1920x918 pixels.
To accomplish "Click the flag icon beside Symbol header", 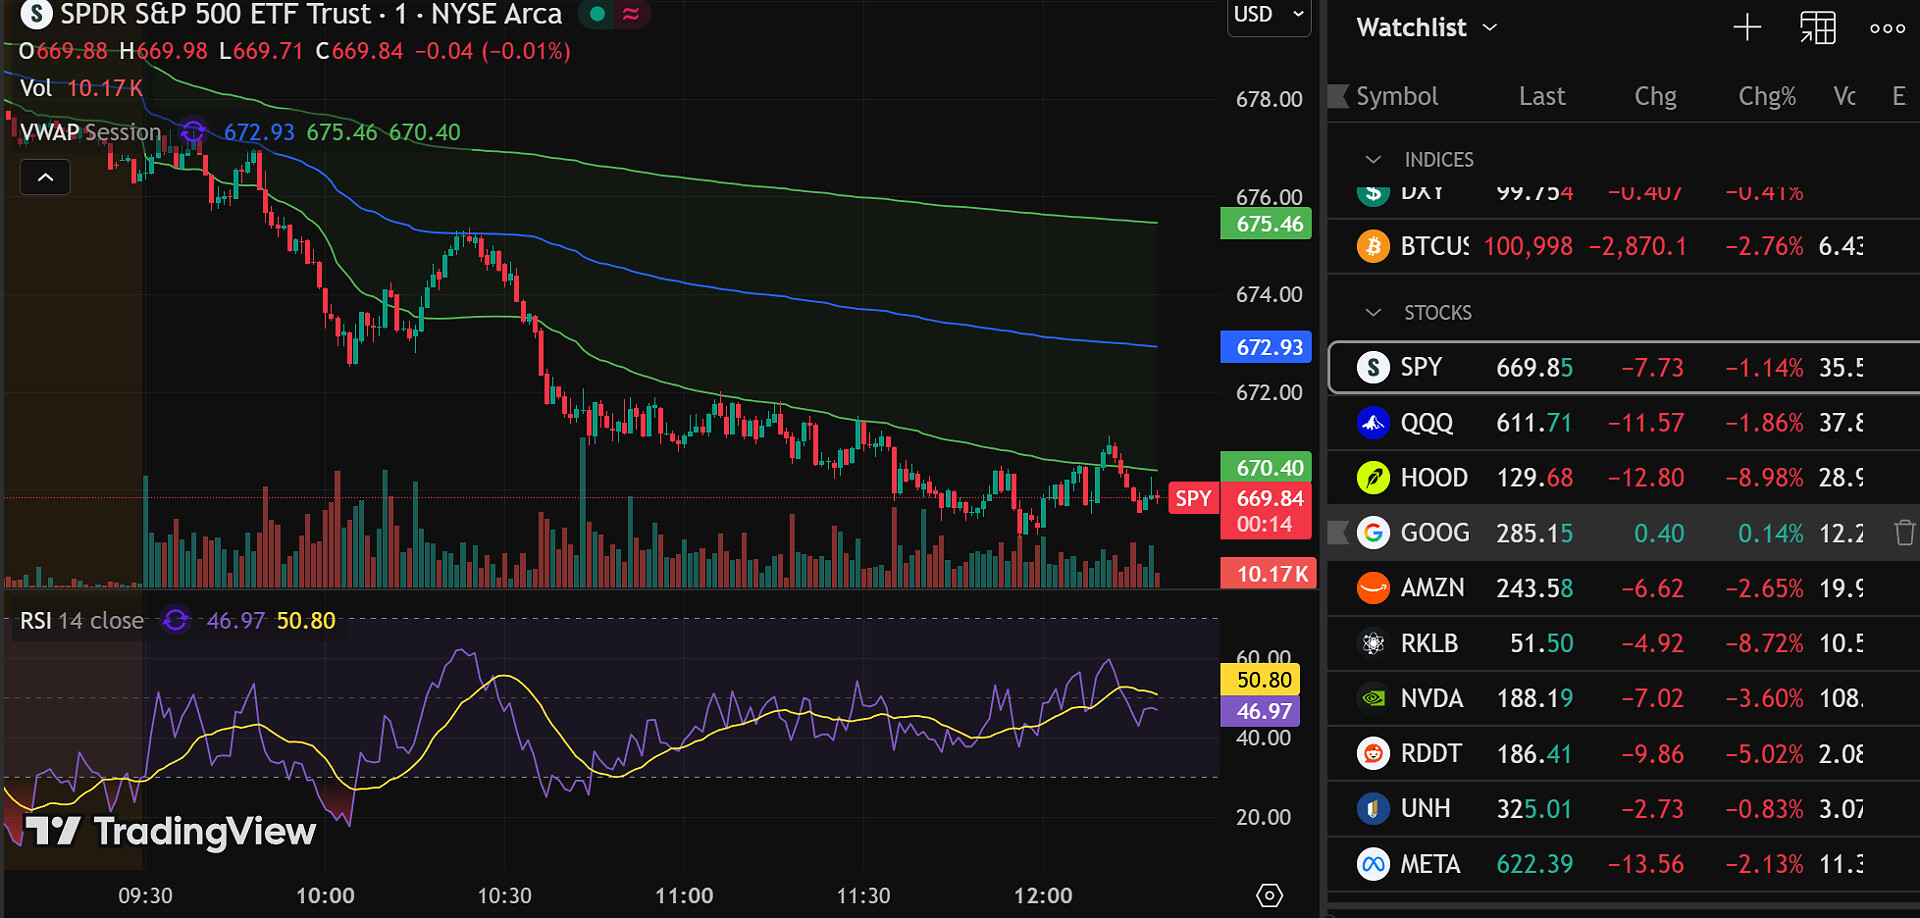I will [x=1338, y=96].
